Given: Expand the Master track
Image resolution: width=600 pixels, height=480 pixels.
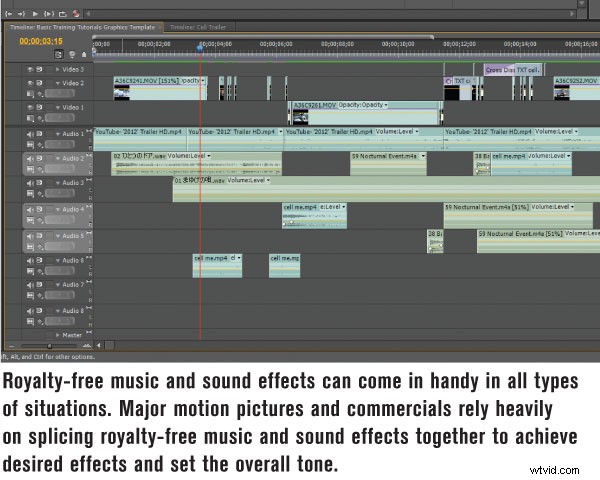Looking at the screenshot, I should pyautogui.click(x=58, y=335).
